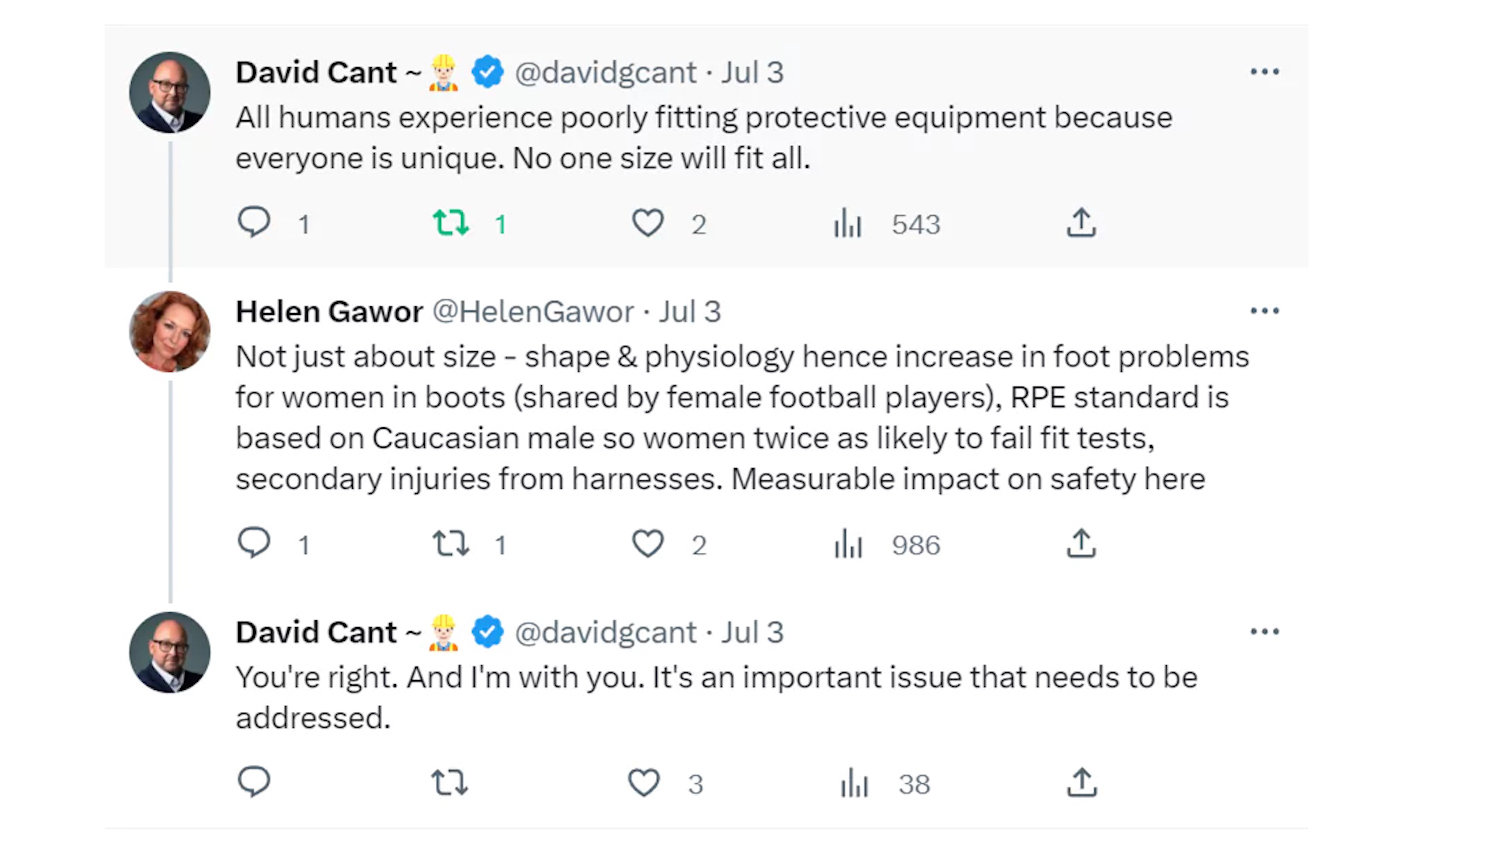Screen dimensions: 1500x844
Task: View analytics for tweet with 543 views
Action: pos(848,223)
